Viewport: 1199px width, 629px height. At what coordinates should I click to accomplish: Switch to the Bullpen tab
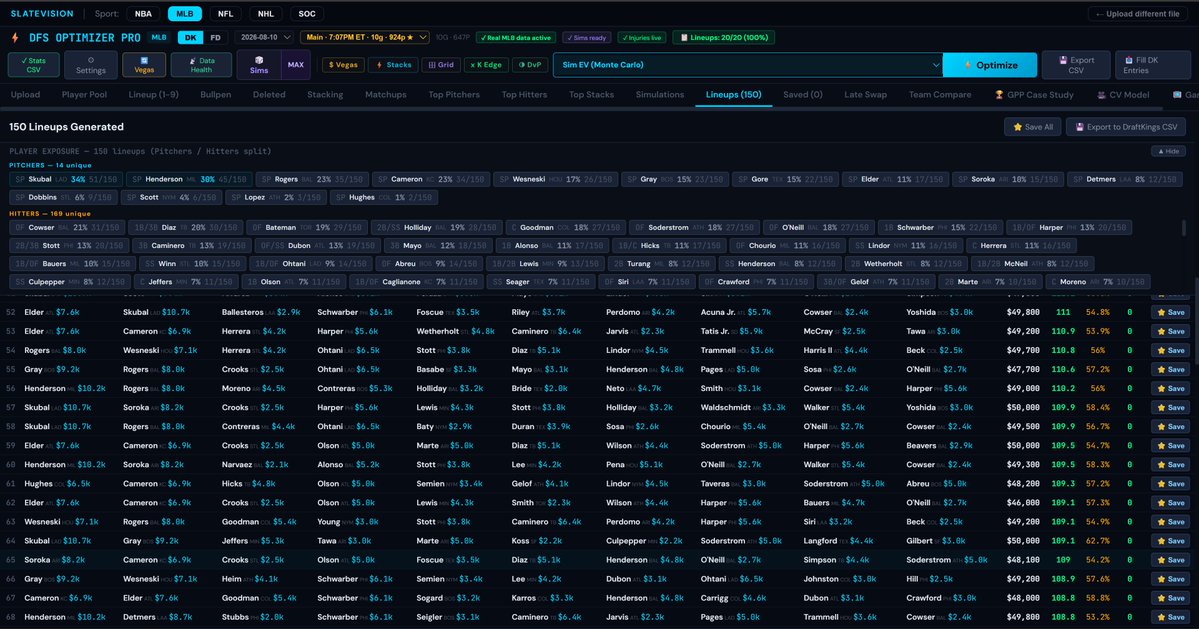pyautogui.click(x=216, y=95)
